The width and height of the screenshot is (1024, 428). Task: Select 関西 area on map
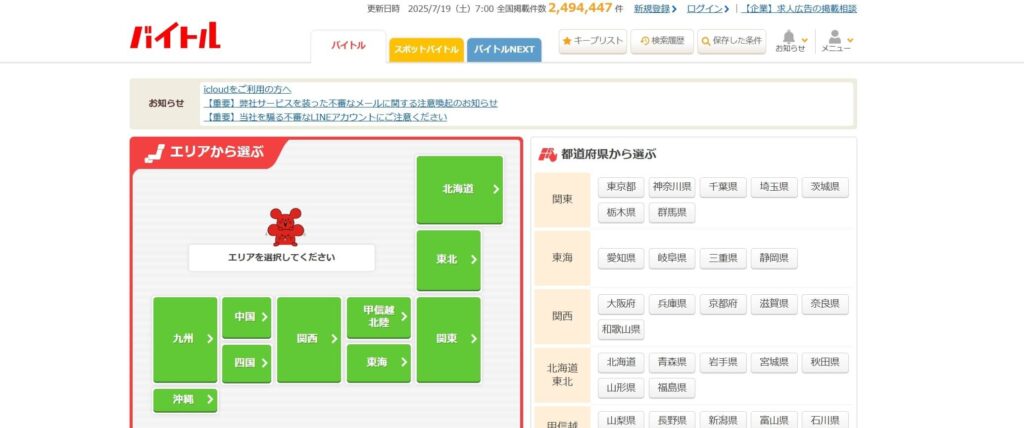click(309, 339)
